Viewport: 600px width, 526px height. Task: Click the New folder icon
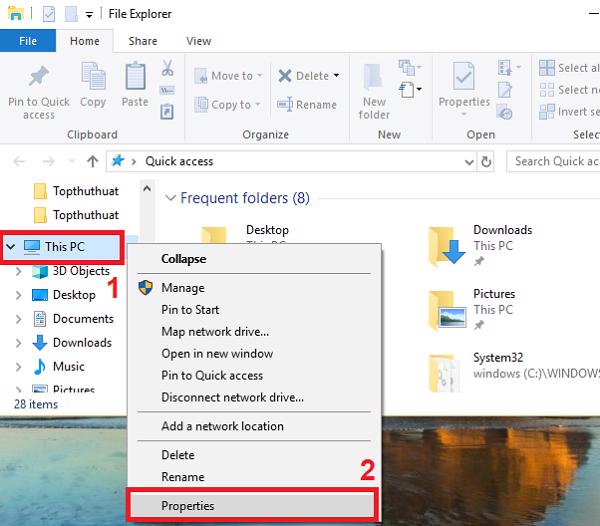point(374,78)
